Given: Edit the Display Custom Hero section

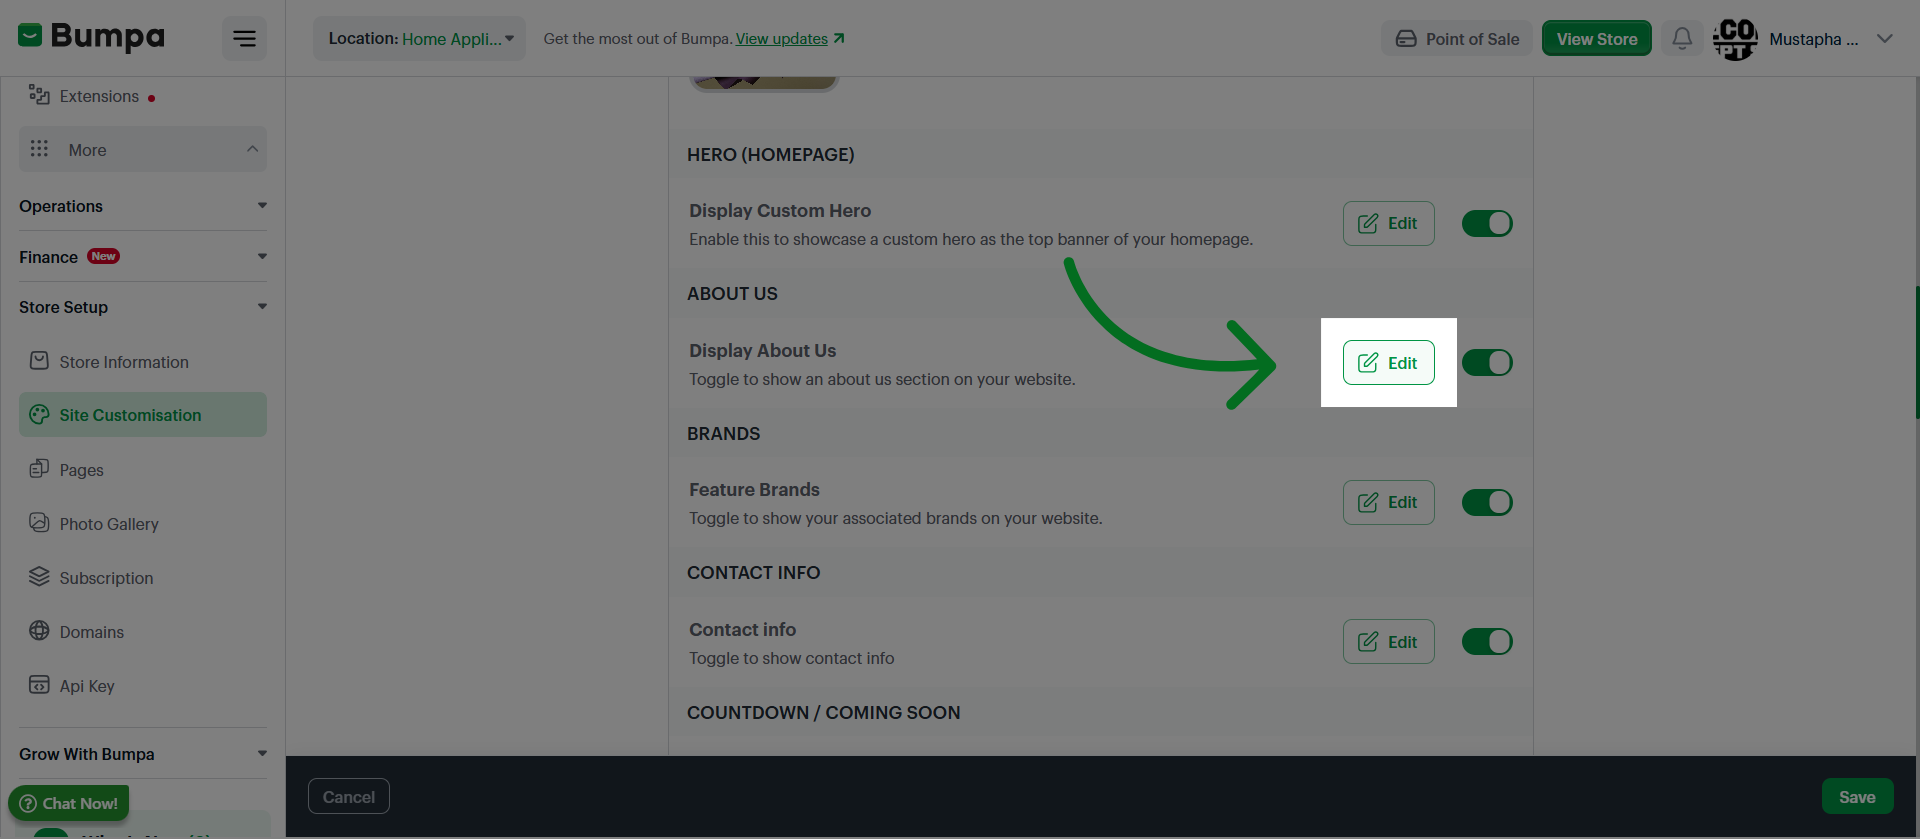Looking at the screenshot, I should click(x=1388, y=223).
